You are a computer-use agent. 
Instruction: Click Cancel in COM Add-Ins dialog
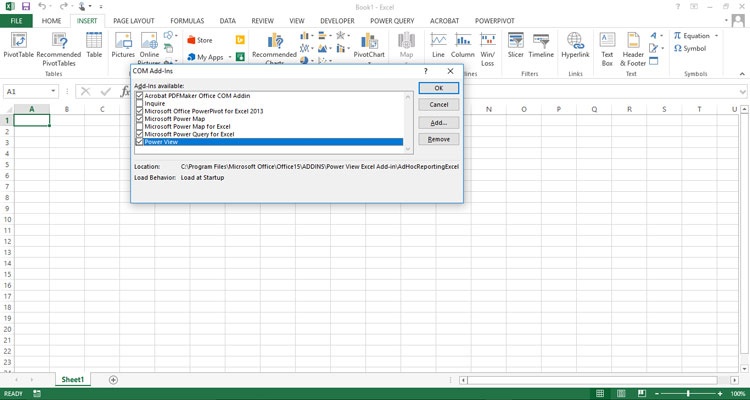click(439, 105)
